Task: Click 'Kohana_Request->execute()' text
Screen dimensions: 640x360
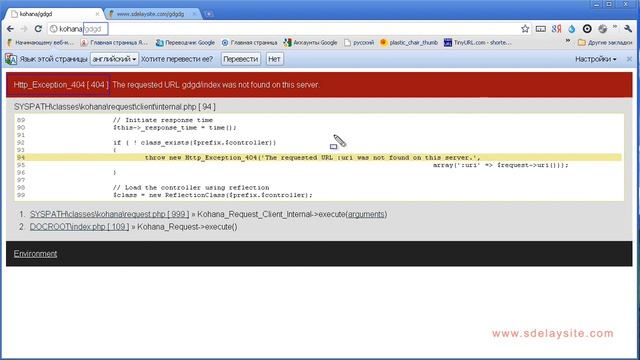Action: pos(187,227)
